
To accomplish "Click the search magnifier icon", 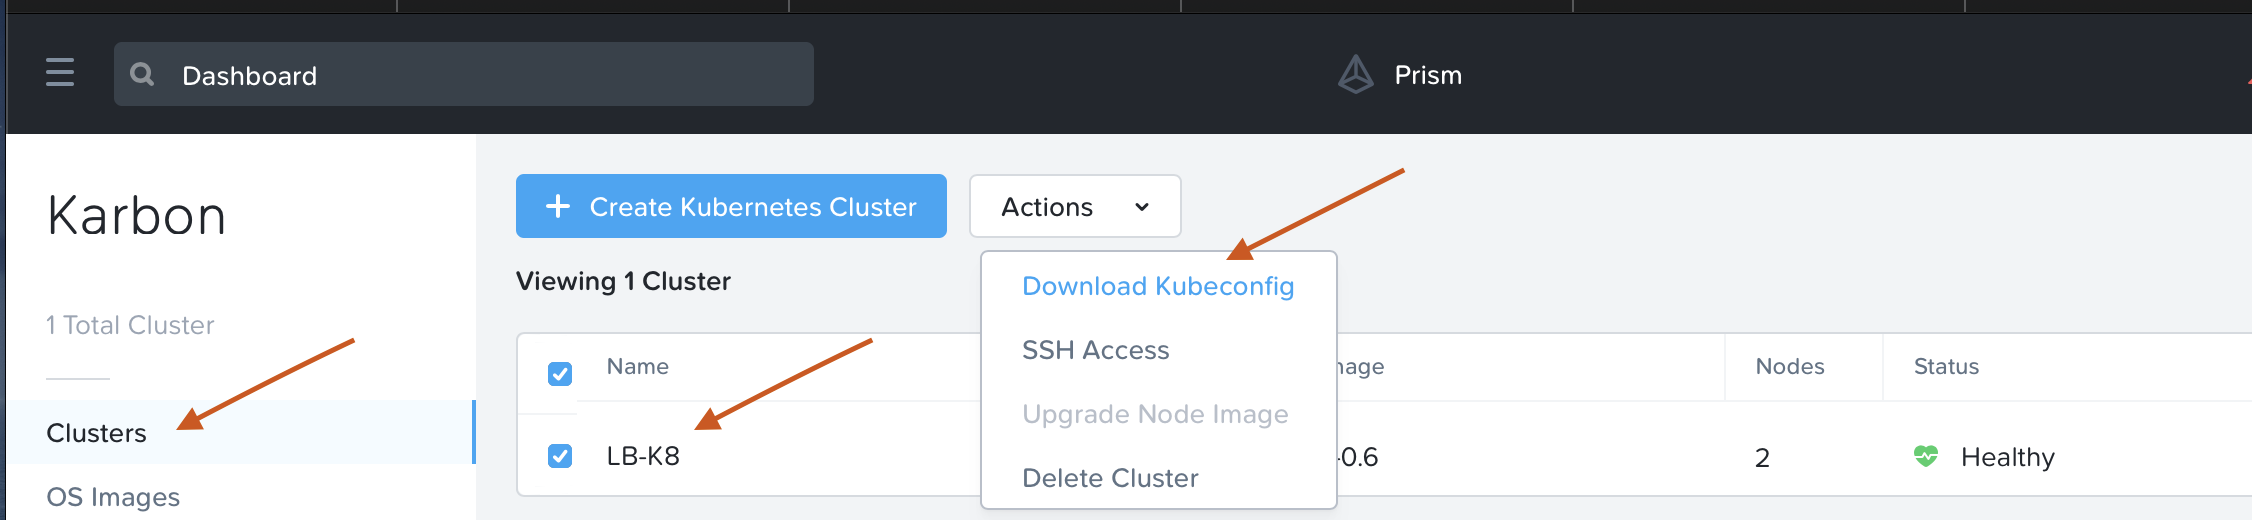I will tap(142, 74).
